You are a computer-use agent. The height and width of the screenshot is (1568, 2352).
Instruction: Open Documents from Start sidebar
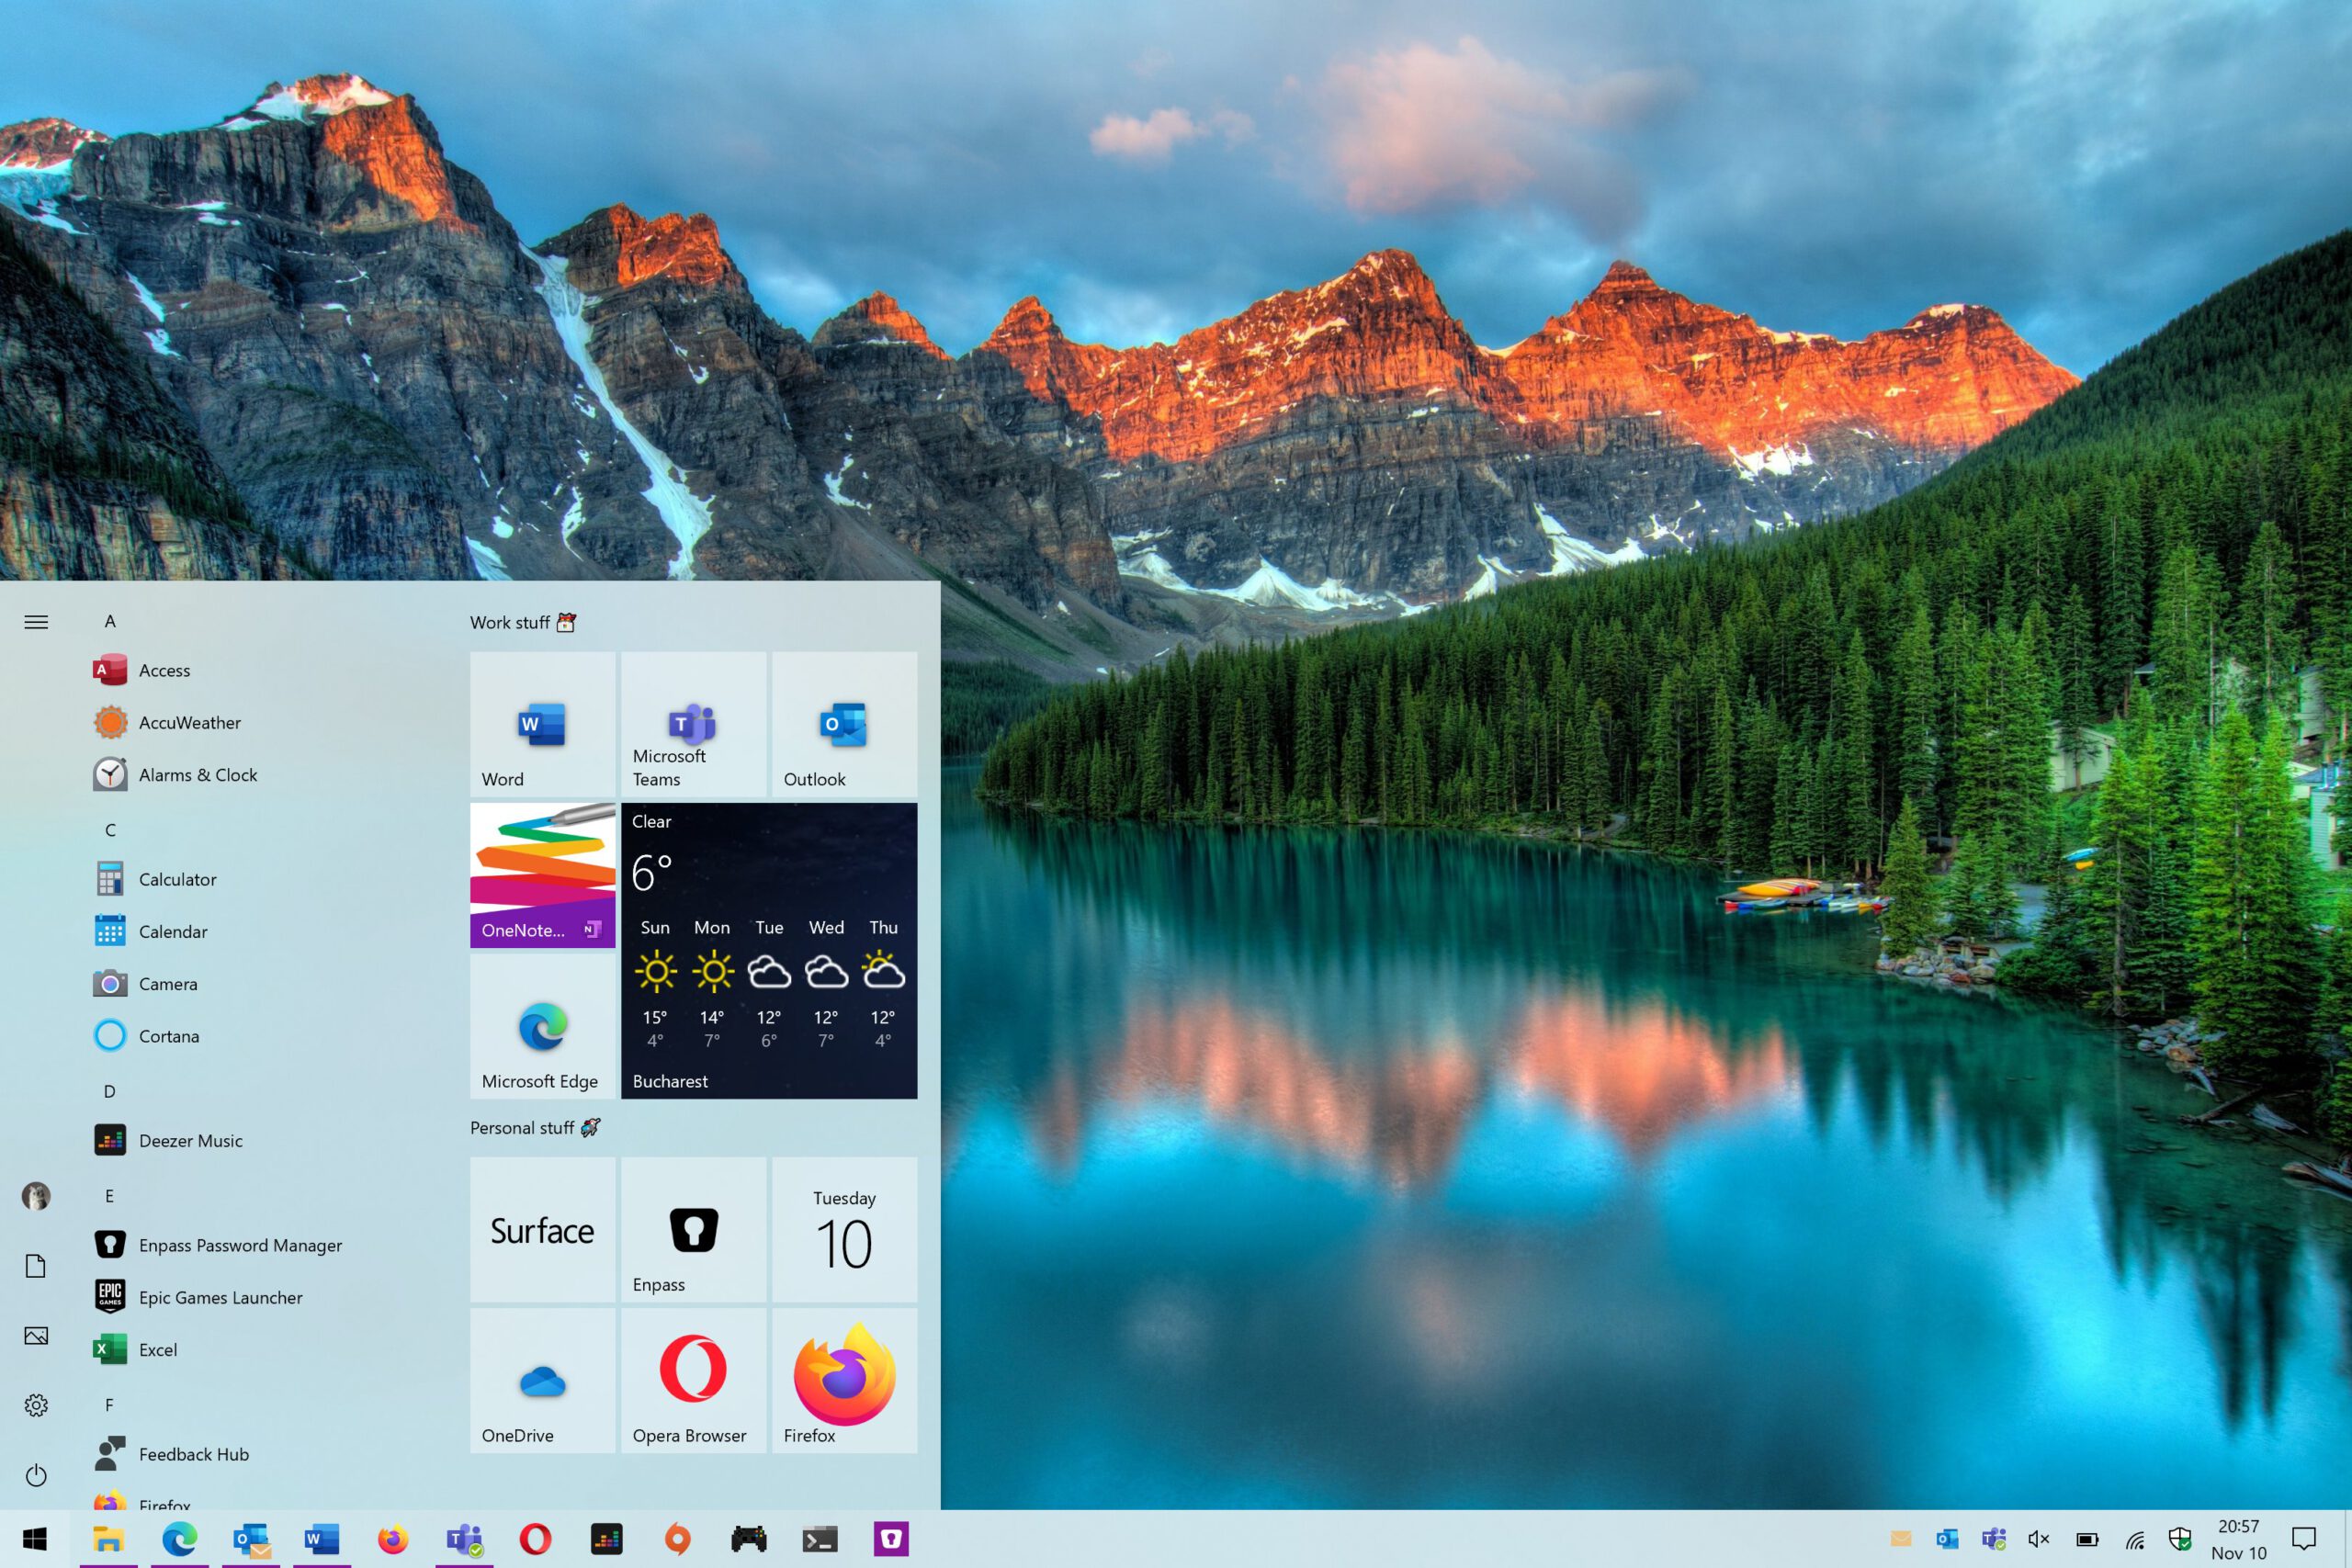pos(36,1266)
